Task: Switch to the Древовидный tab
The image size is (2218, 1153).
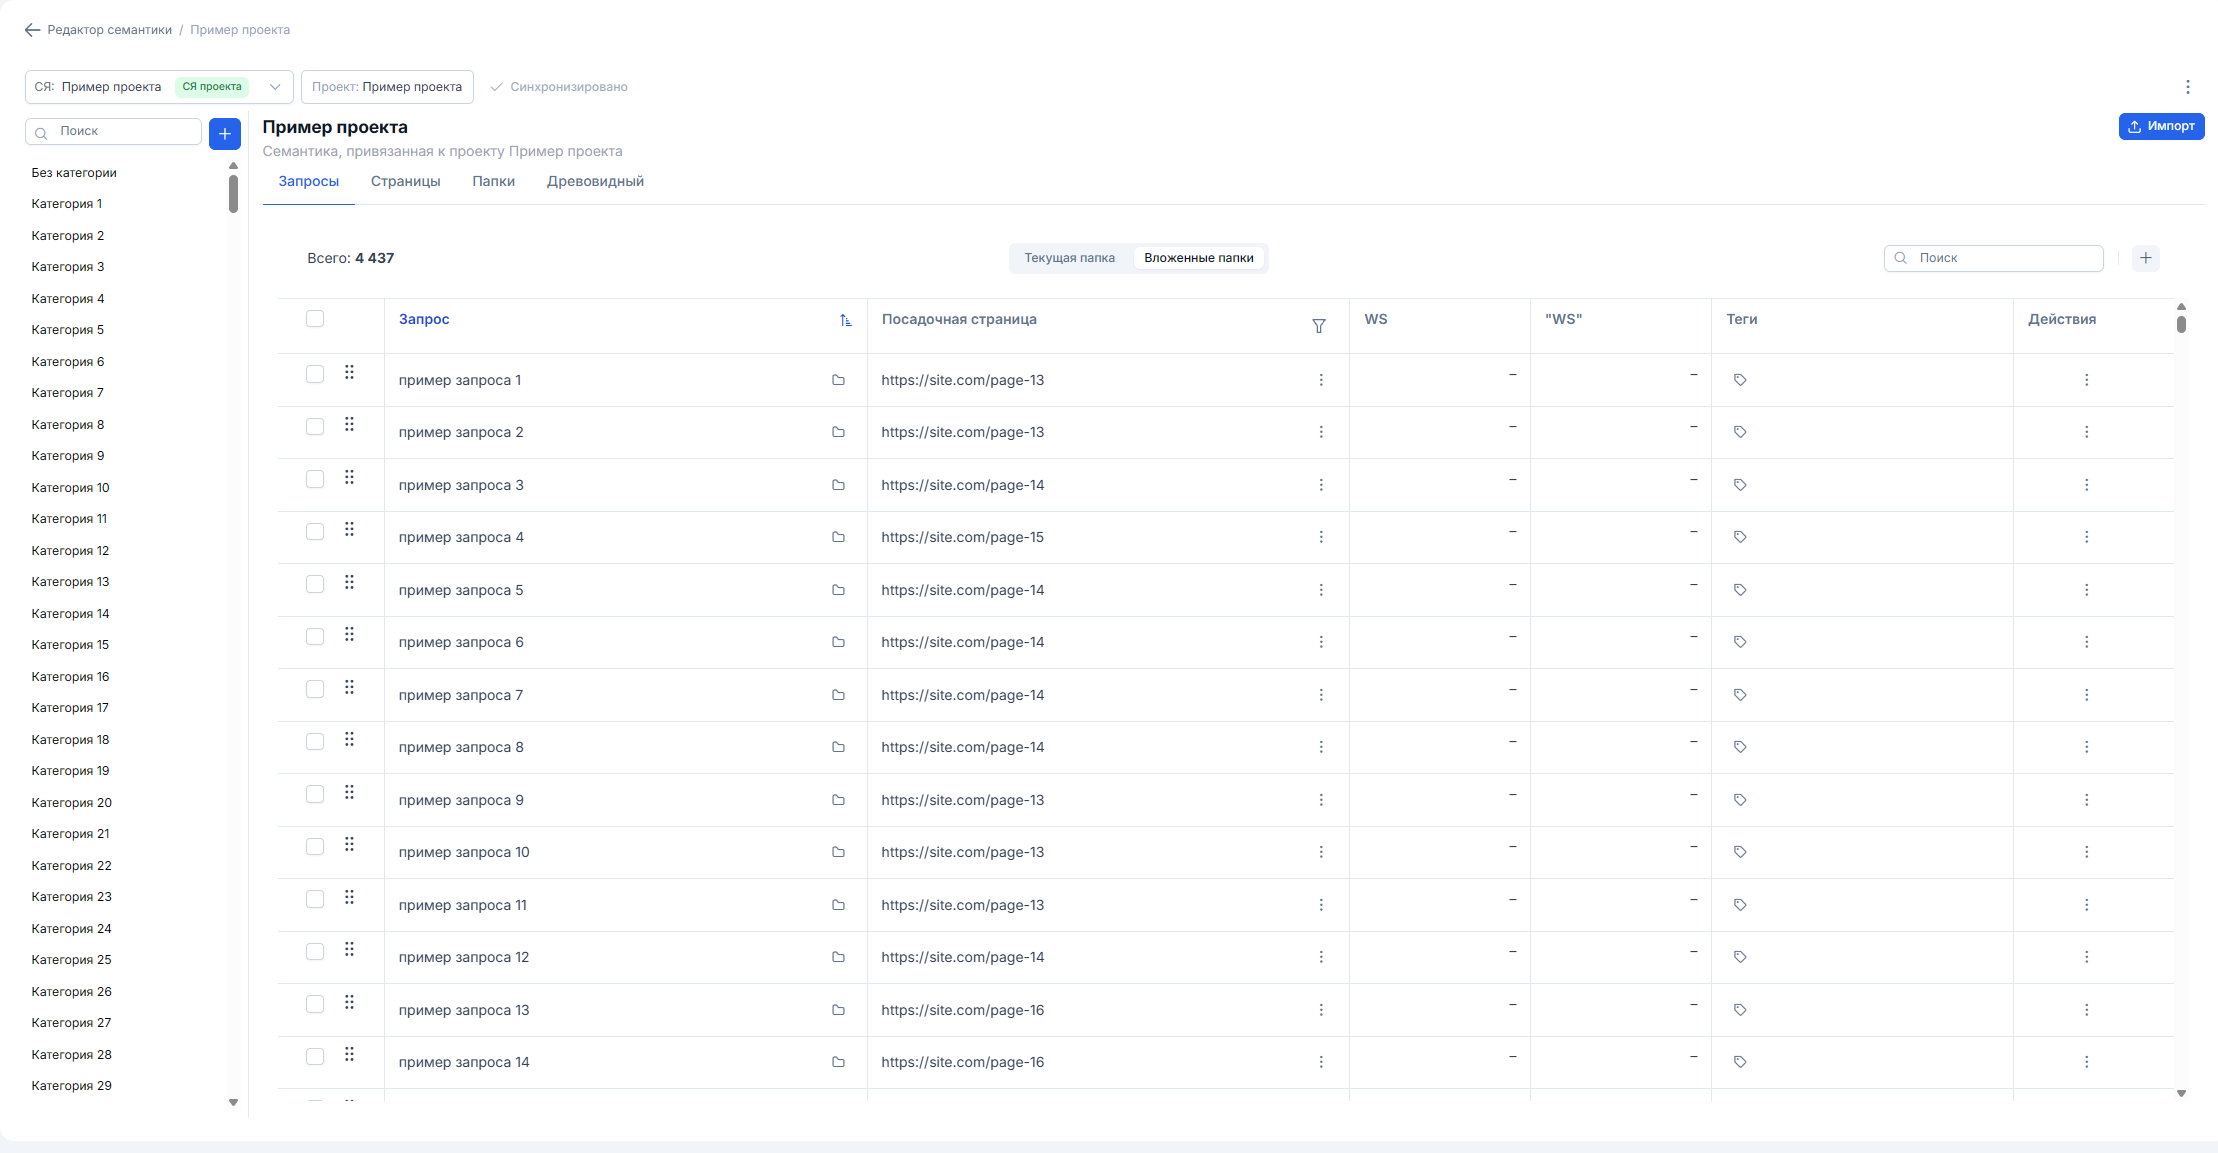Action: point(595,181)
